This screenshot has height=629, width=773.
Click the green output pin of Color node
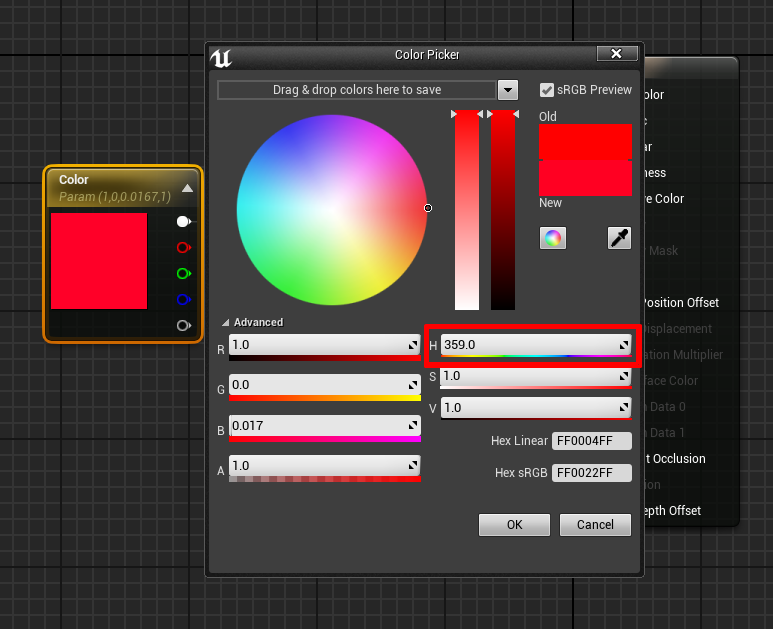tap(183, 274)
